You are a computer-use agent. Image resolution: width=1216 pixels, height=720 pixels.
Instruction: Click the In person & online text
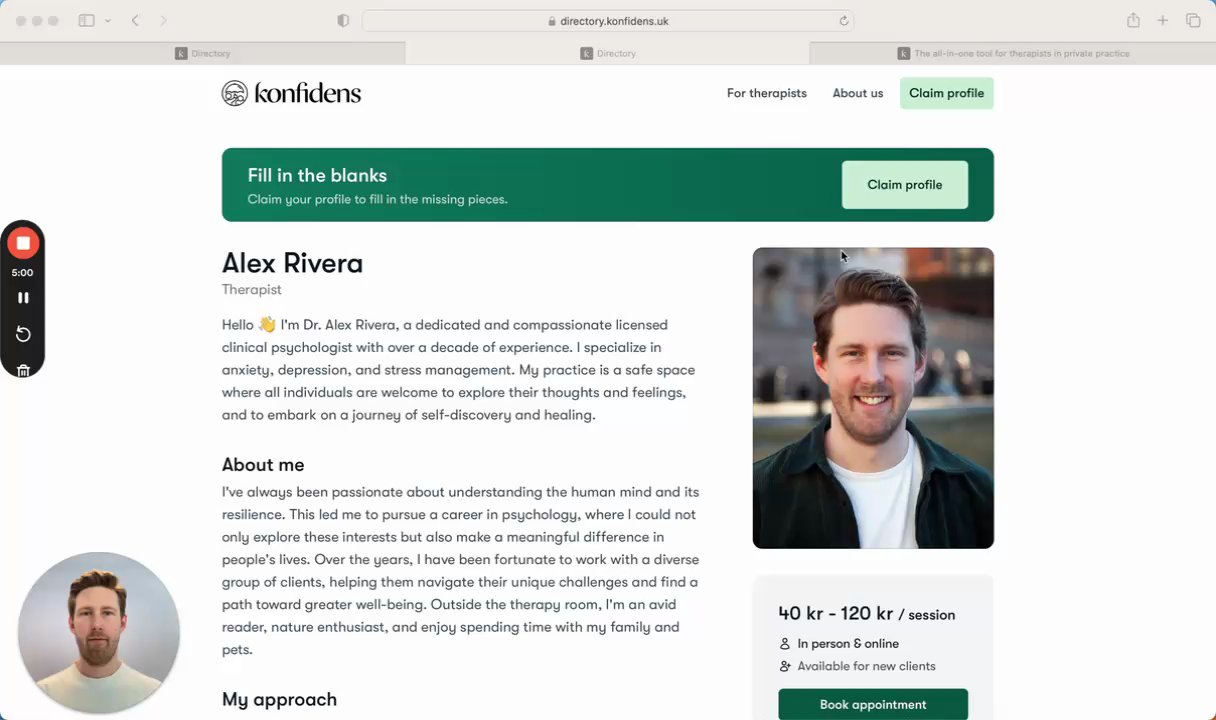tap(848, 644)
